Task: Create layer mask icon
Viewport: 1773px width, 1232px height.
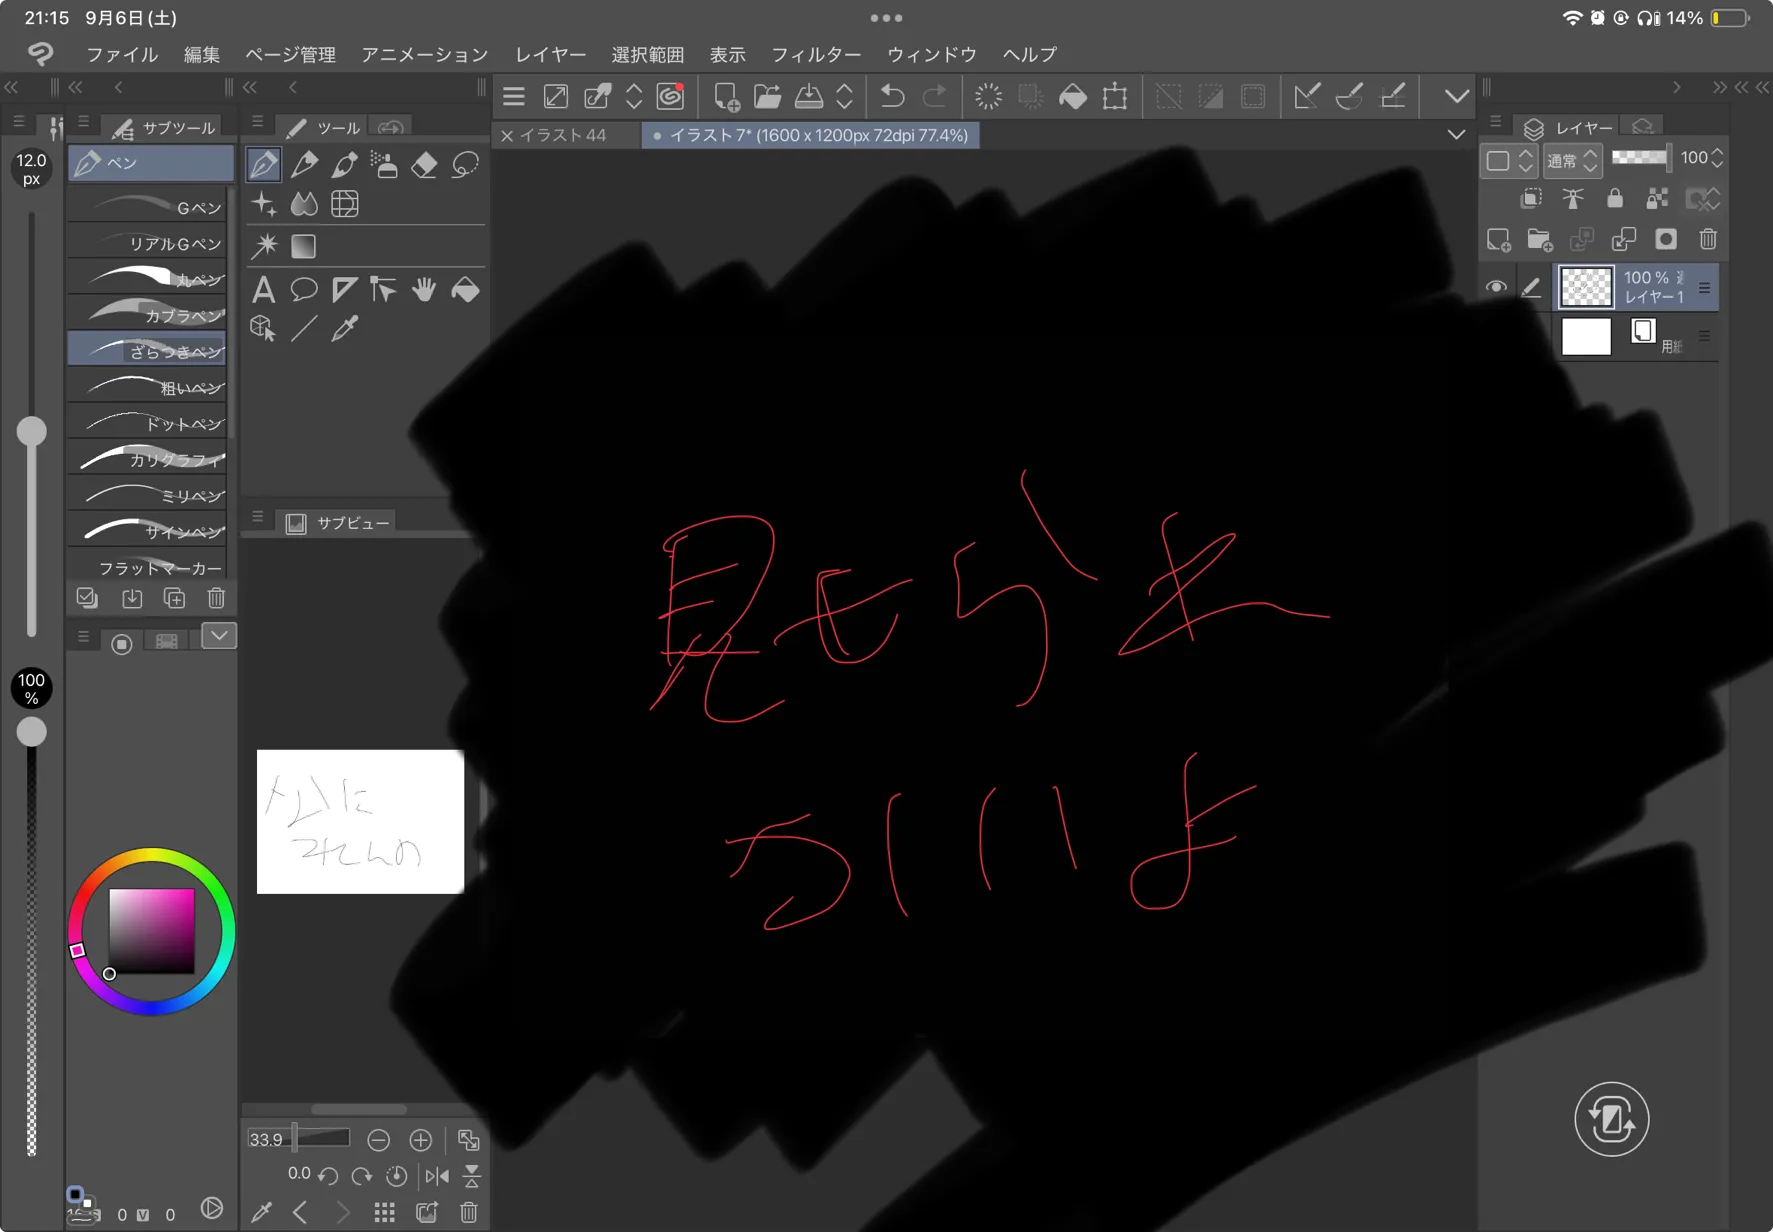Action: [1666, 239]
